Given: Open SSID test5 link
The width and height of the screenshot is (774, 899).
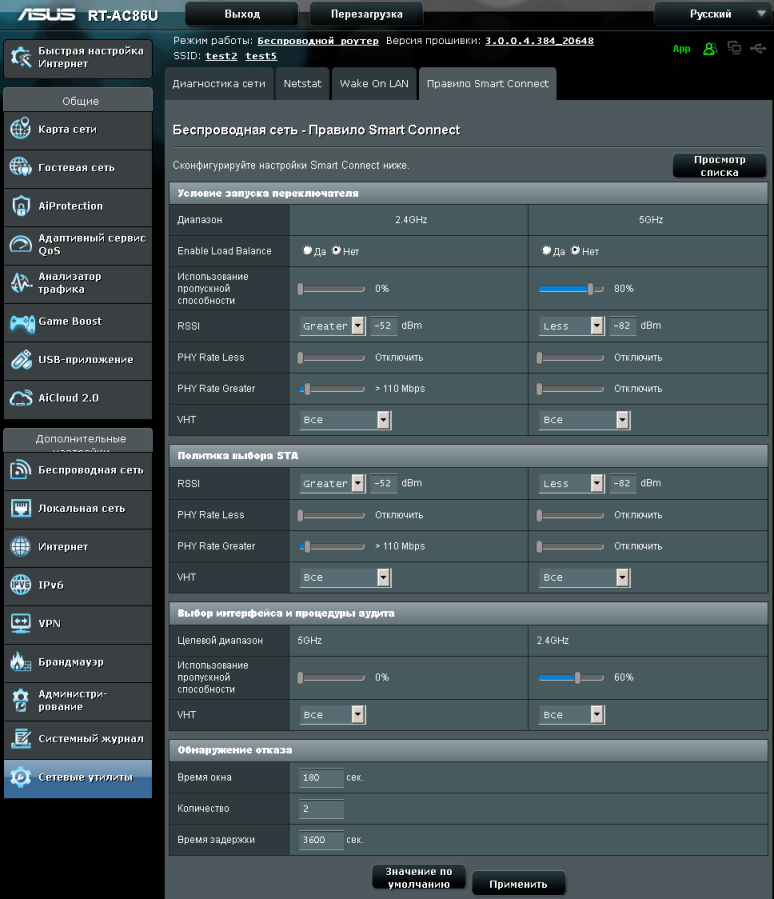Looking at the screenshot, I should point(261,56).
